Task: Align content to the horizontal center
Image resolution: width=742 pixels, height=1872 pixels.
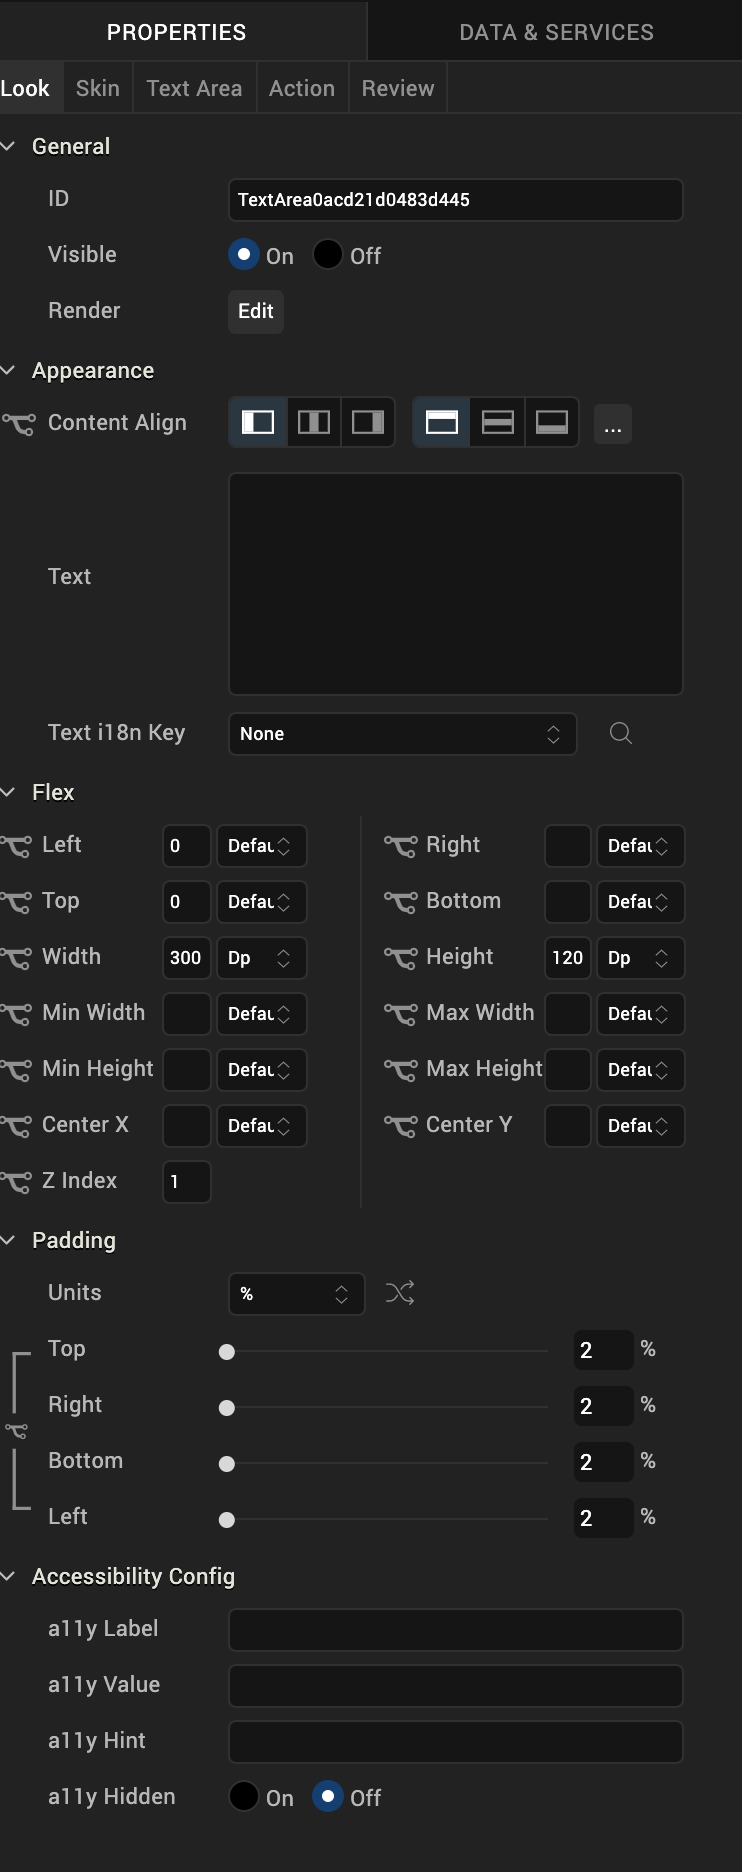Action: pyautogui.click(x=314, y=423)
